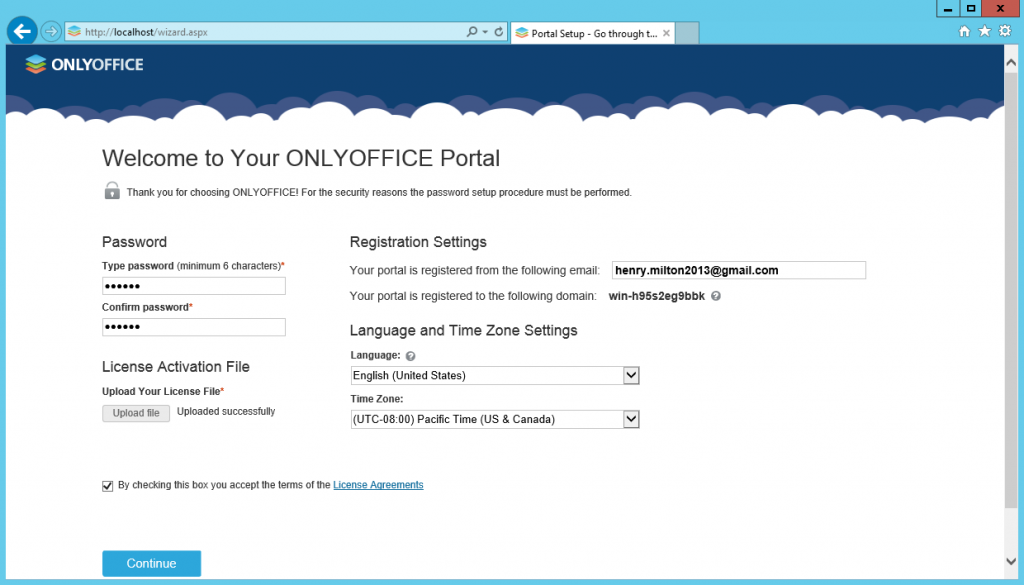The image size is (1024, 585).
Task: Click the domain name win-h95s2eg9bbk text
Action: (x=656, y=296)
